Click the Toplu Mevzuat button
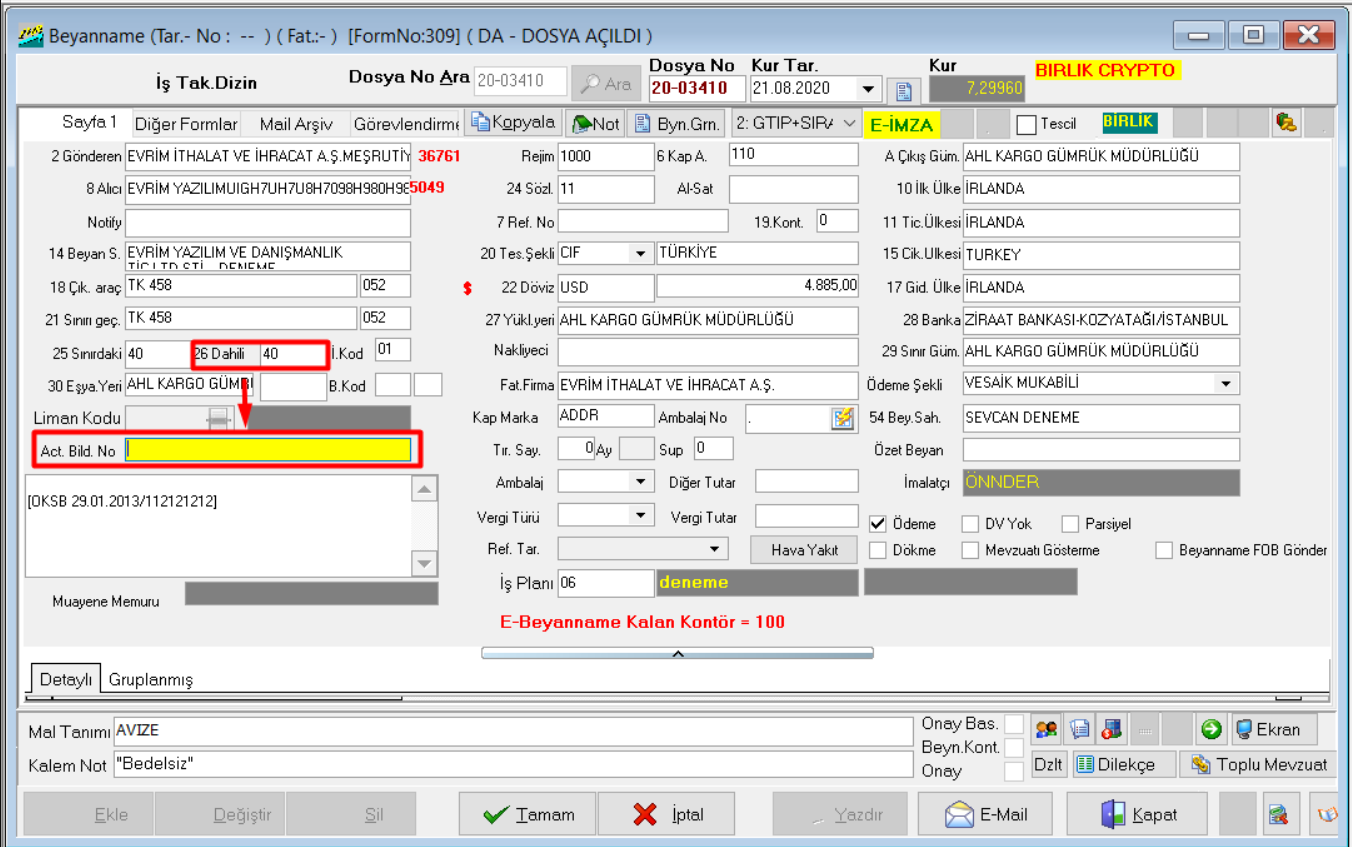The width and height of the screenshot is (1352, 847). 1258,764
